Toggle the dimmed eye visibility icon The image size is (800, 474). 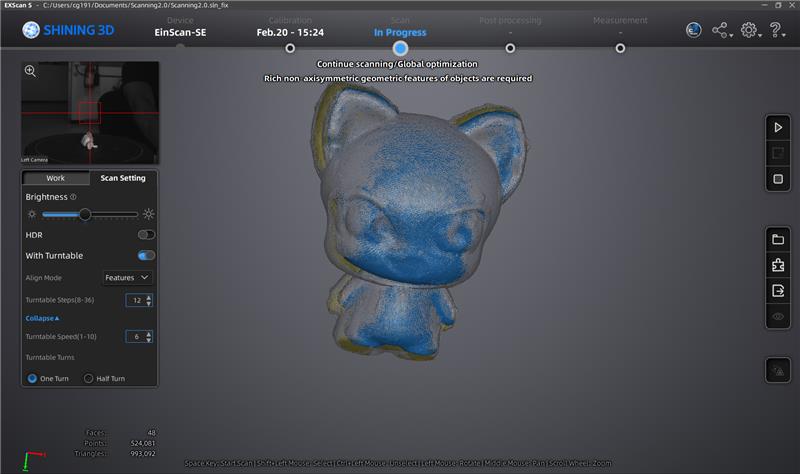778,316
